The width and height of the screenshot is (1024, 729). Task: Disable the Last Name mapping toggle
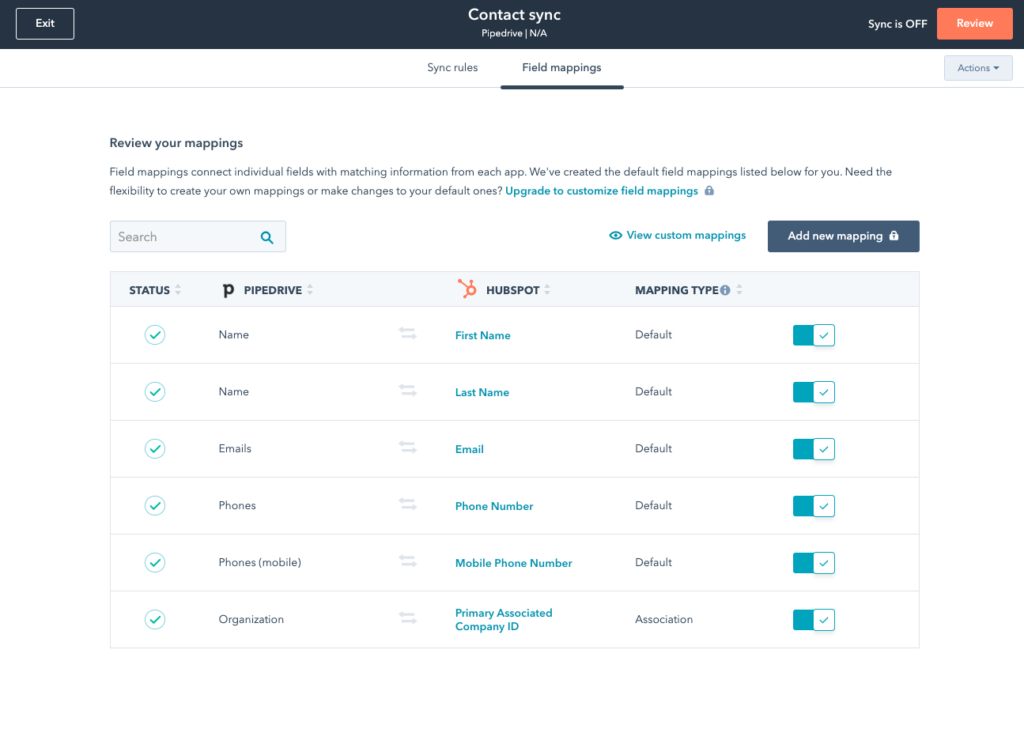pos(814,392)
